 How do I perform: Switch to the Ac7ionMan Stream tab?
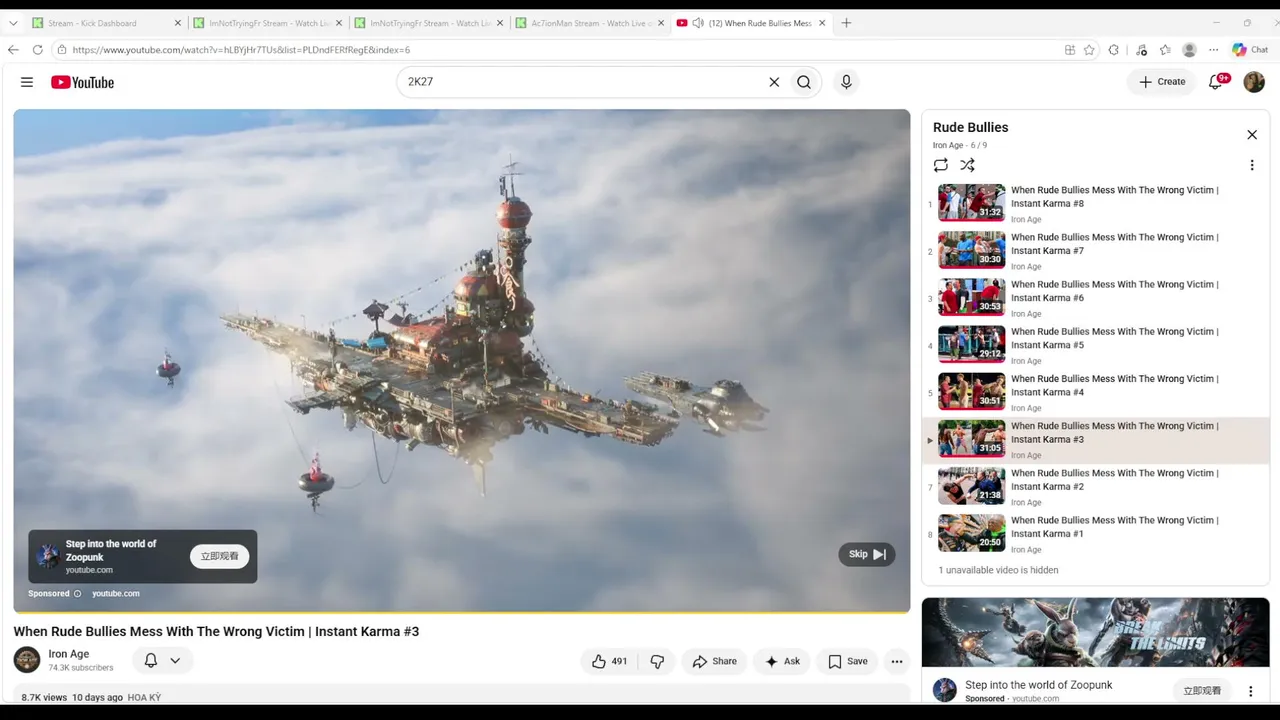click(x=590, y=23)
